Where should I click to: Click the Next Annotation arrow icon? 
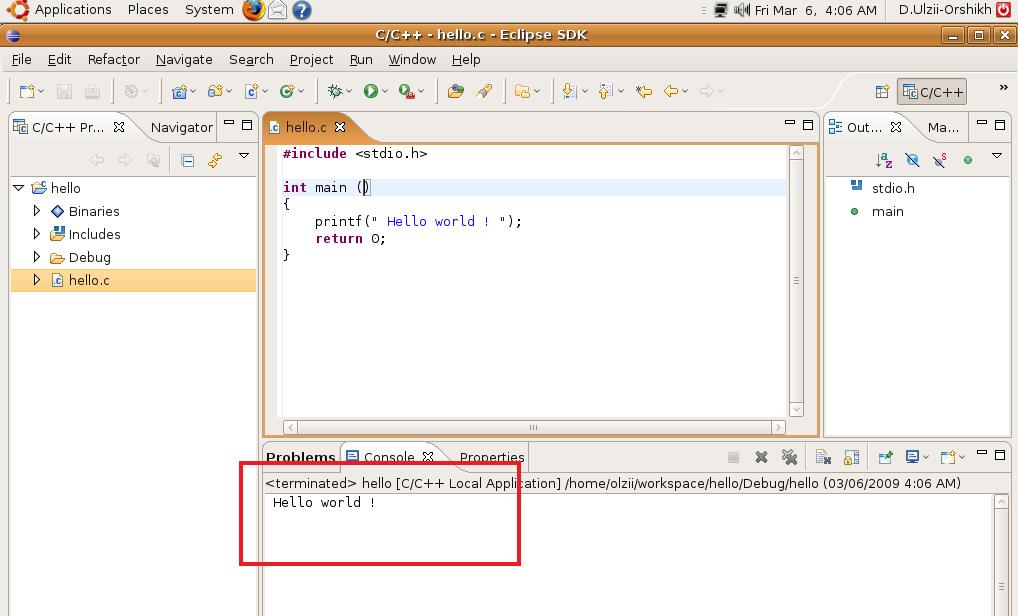(x=569, y=92)
